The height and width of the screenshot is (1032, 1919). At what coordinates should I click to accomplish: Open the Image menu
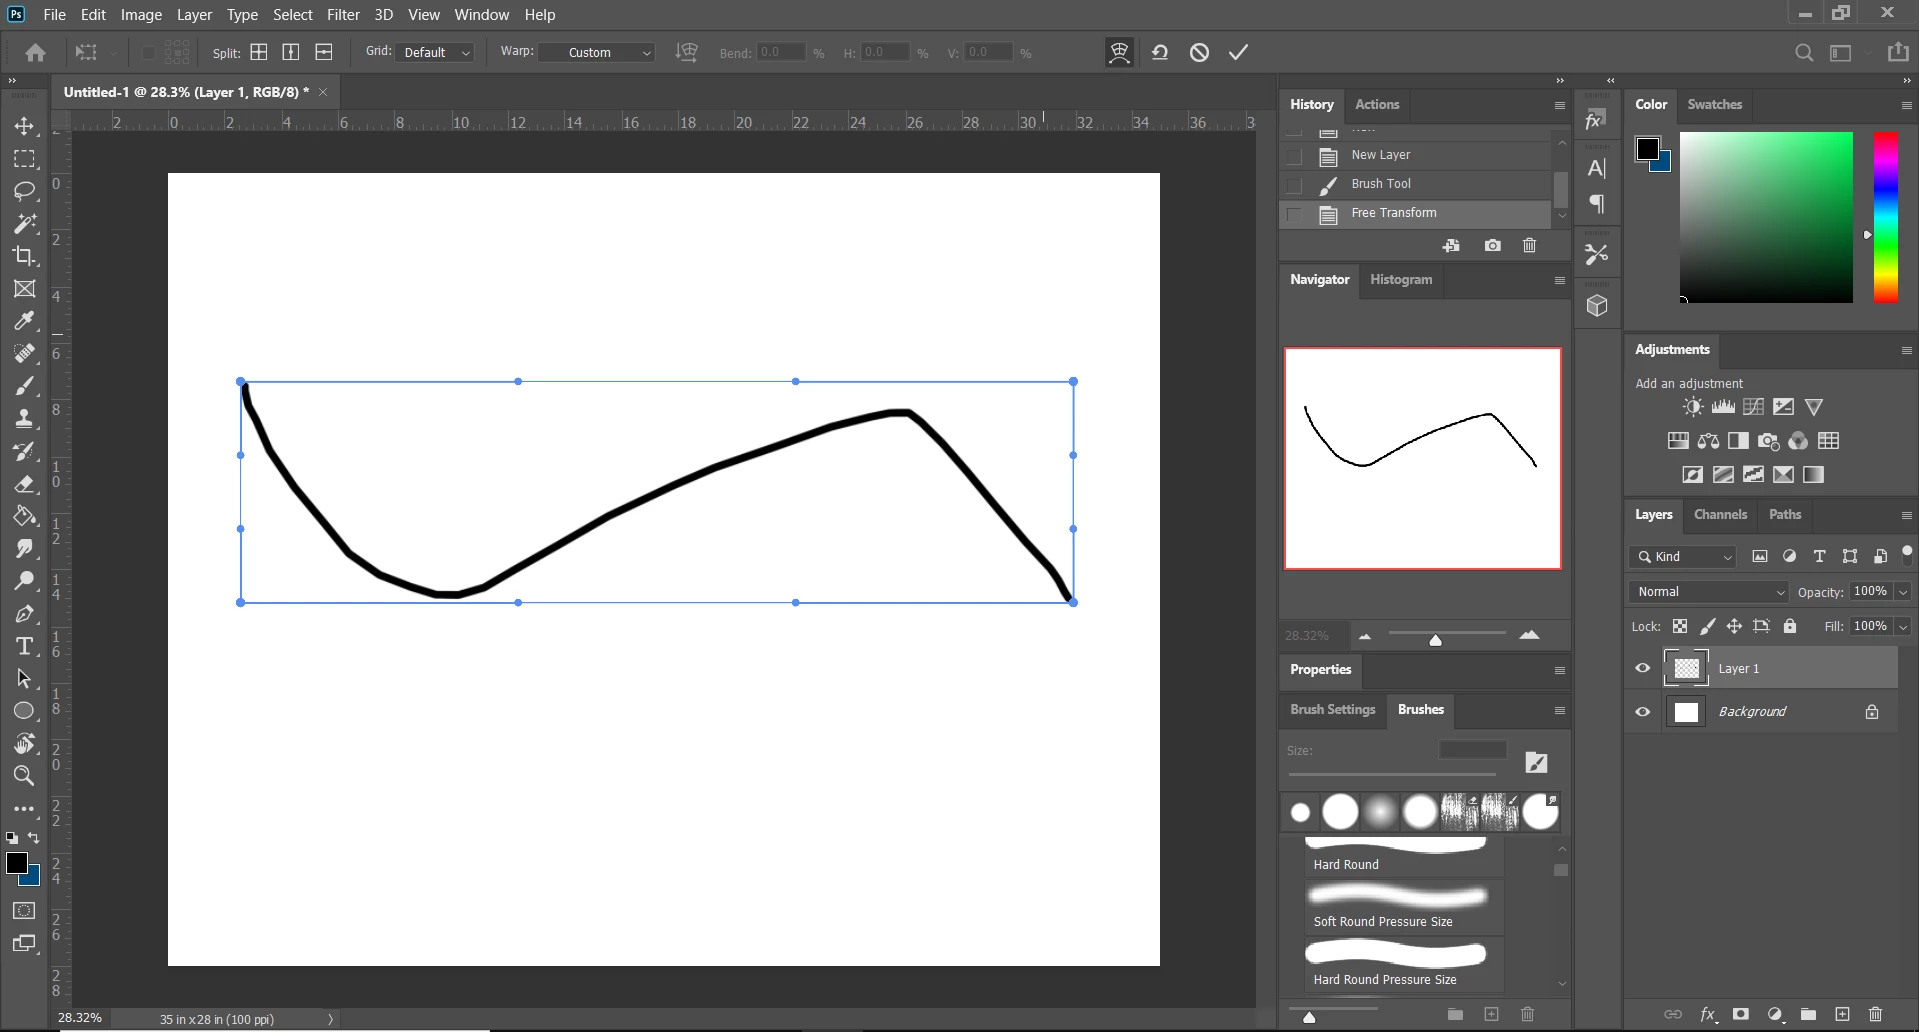[141, 15]
